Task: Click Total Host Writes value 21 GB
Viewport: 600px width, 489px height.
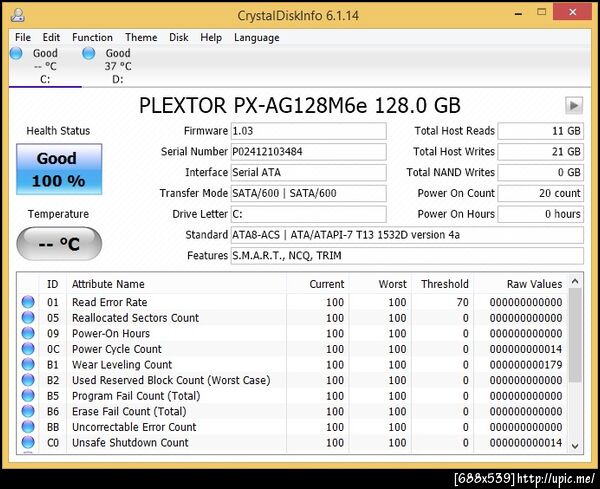Action: click(x=540, y=152)
